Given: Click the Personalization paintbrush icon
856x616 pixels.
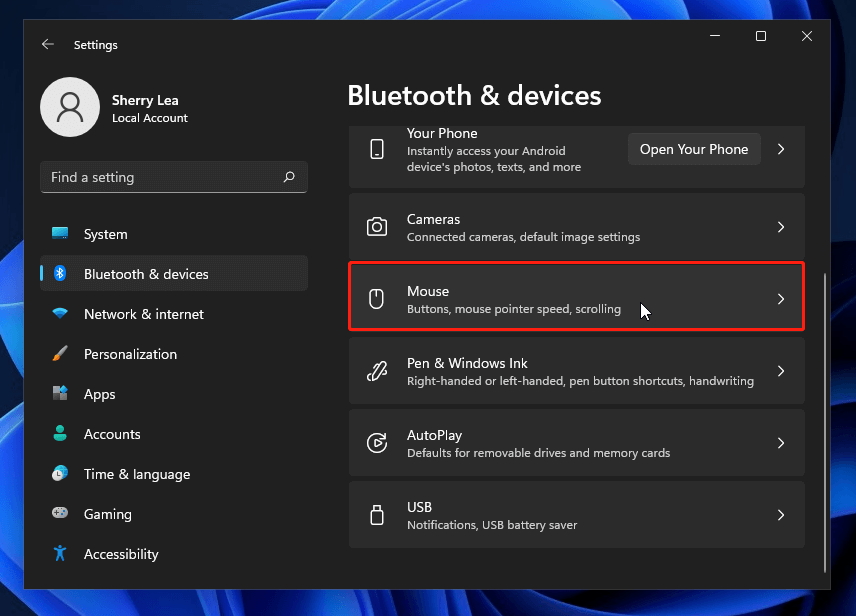Looking at the screenshot, I should click(x=60, y=353).
